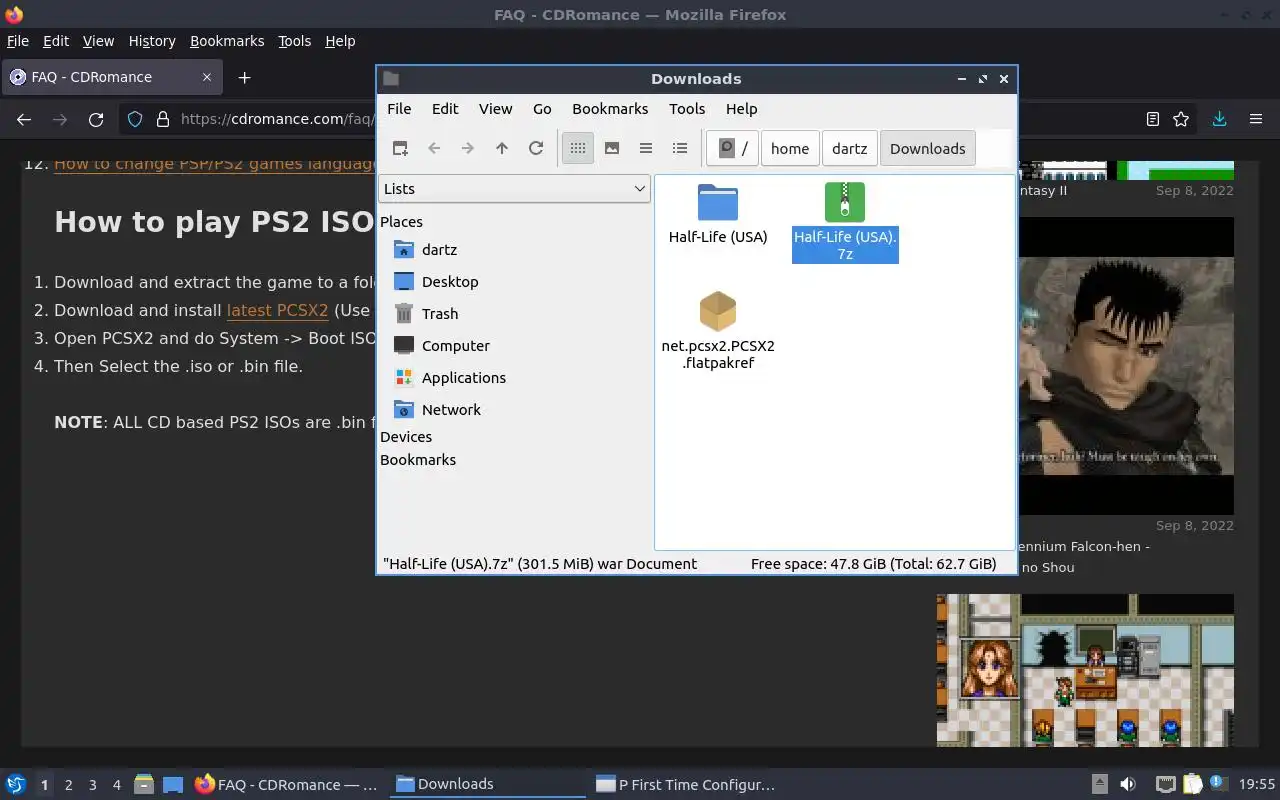Go to parent folder with up arrow
This screenshot has width=1280, height=800.
pos(502,148)
